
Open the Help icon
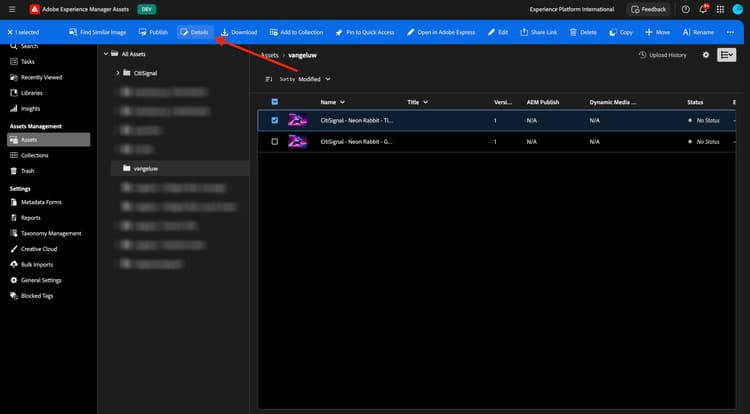685,9
